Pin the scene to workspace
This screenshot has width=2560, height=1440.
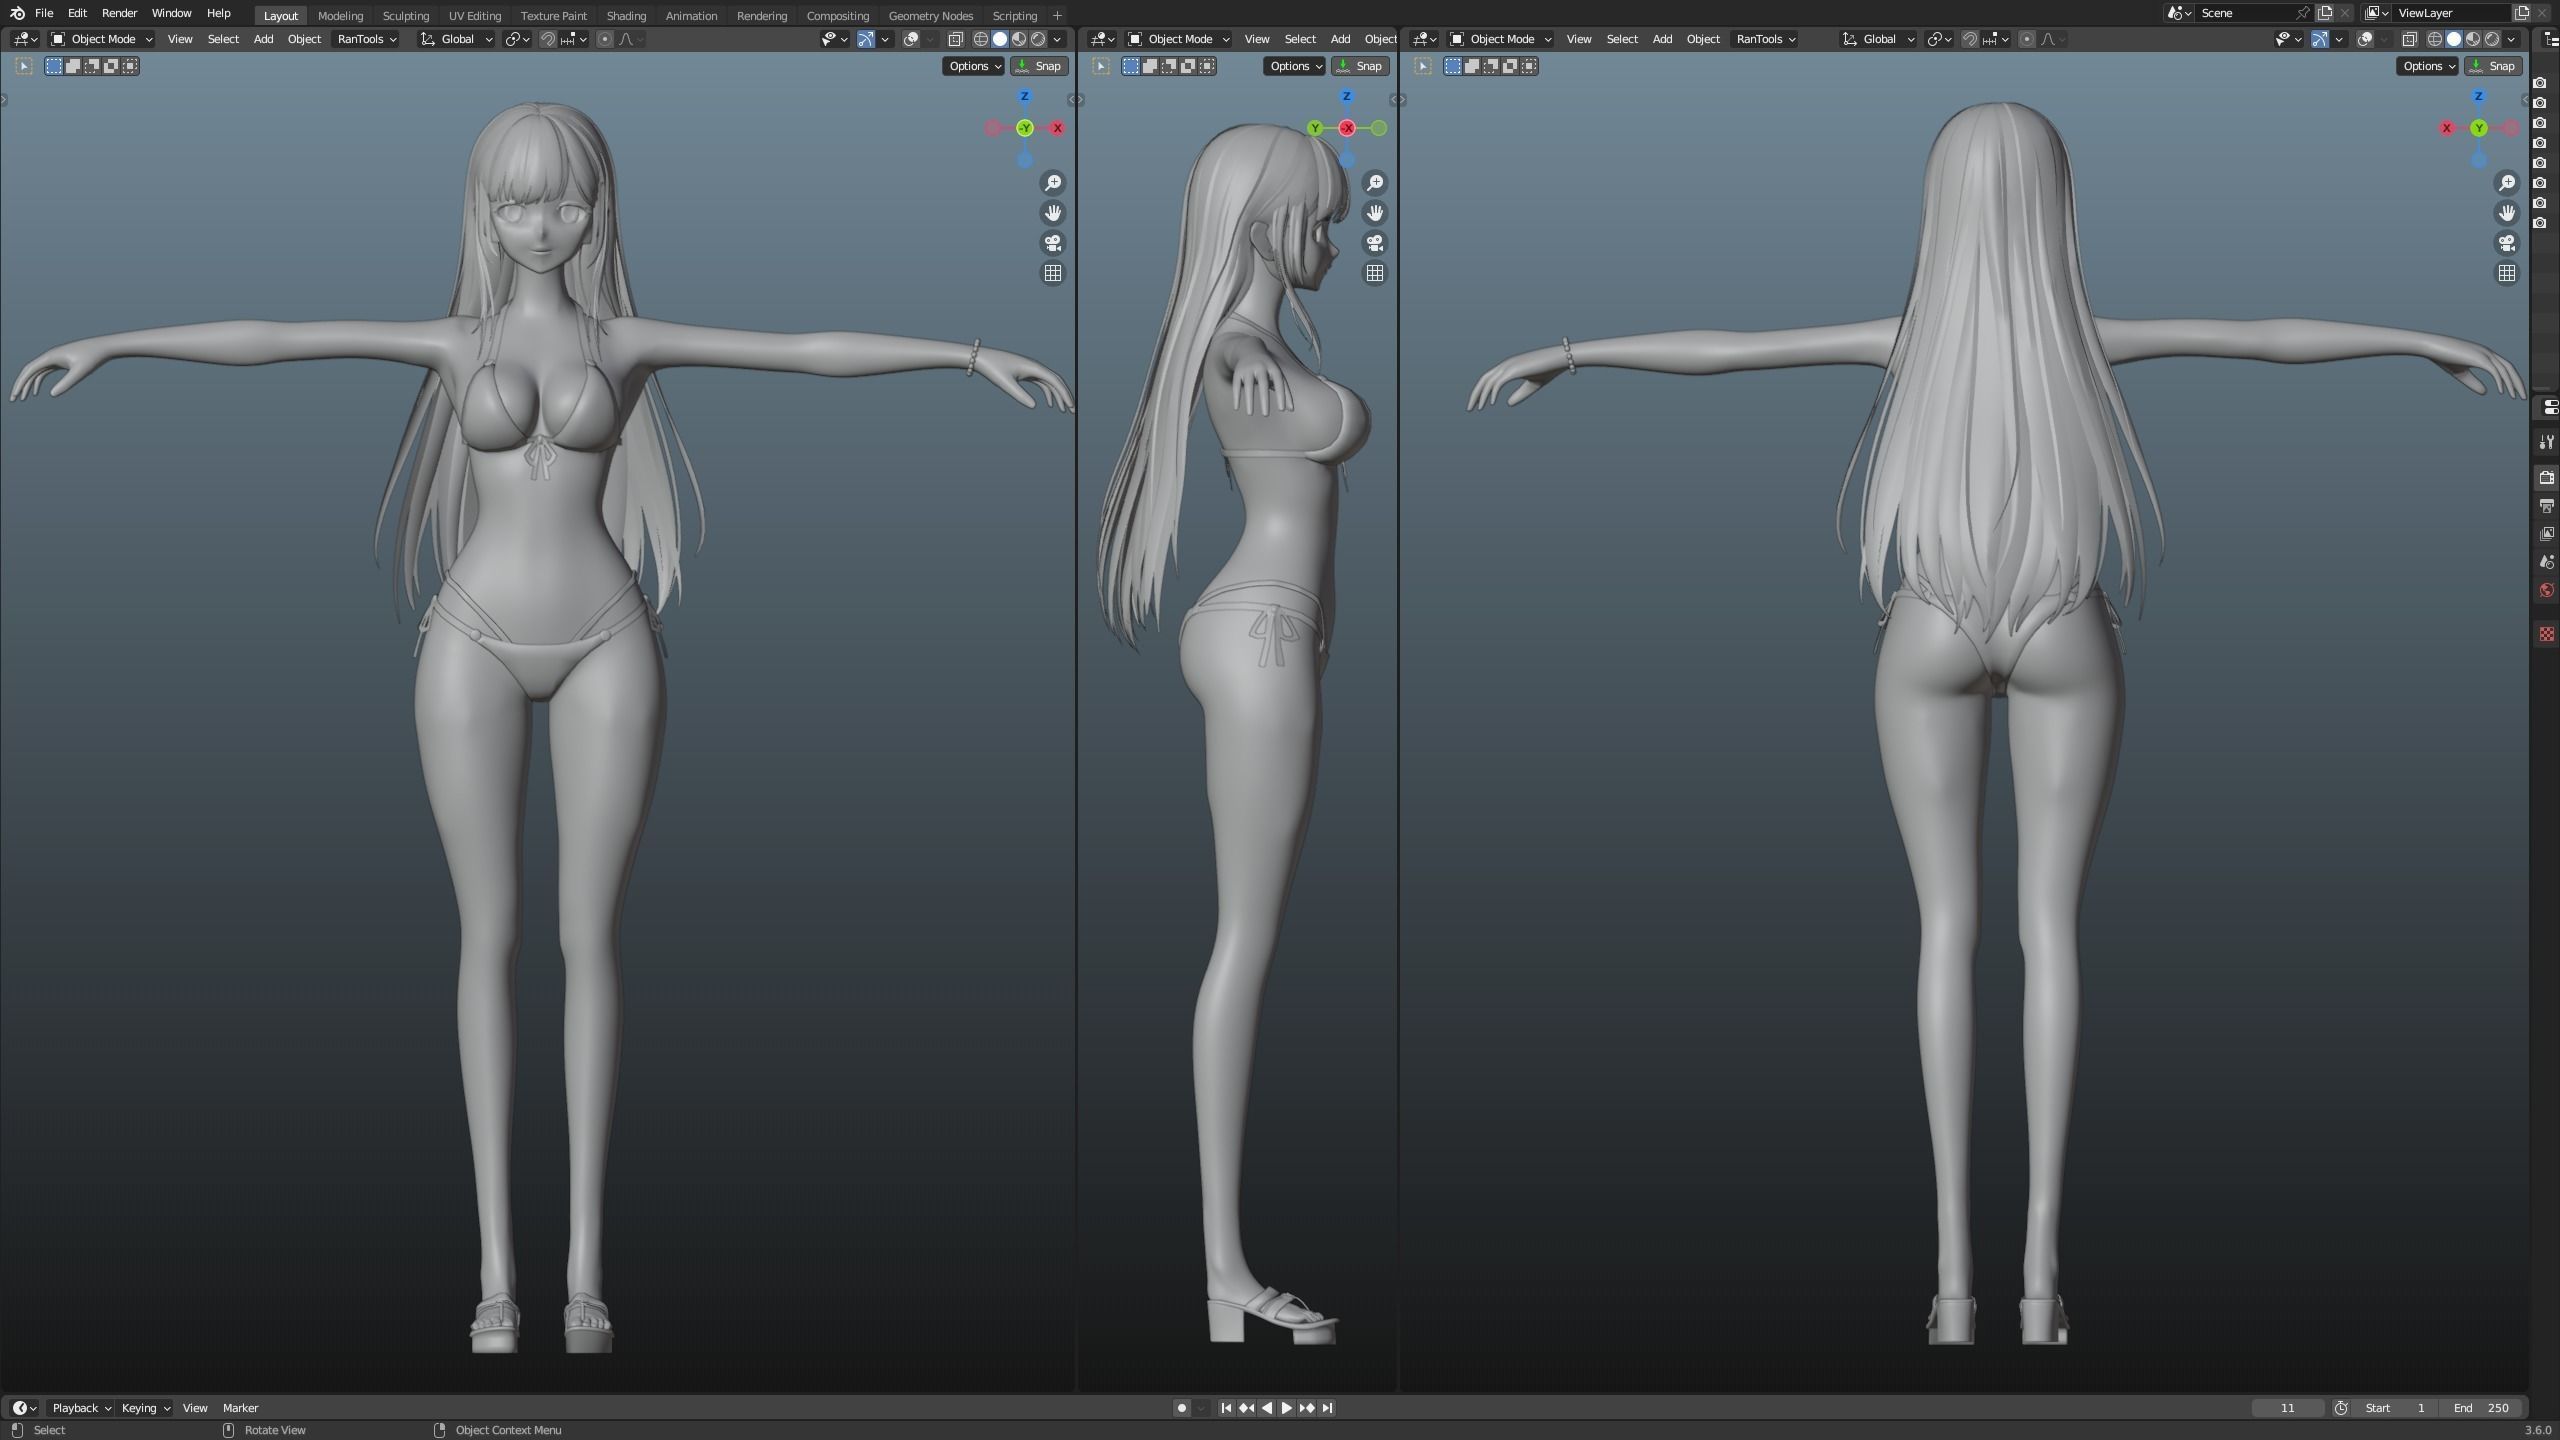pyautogui.click(x=2303, y=13)
